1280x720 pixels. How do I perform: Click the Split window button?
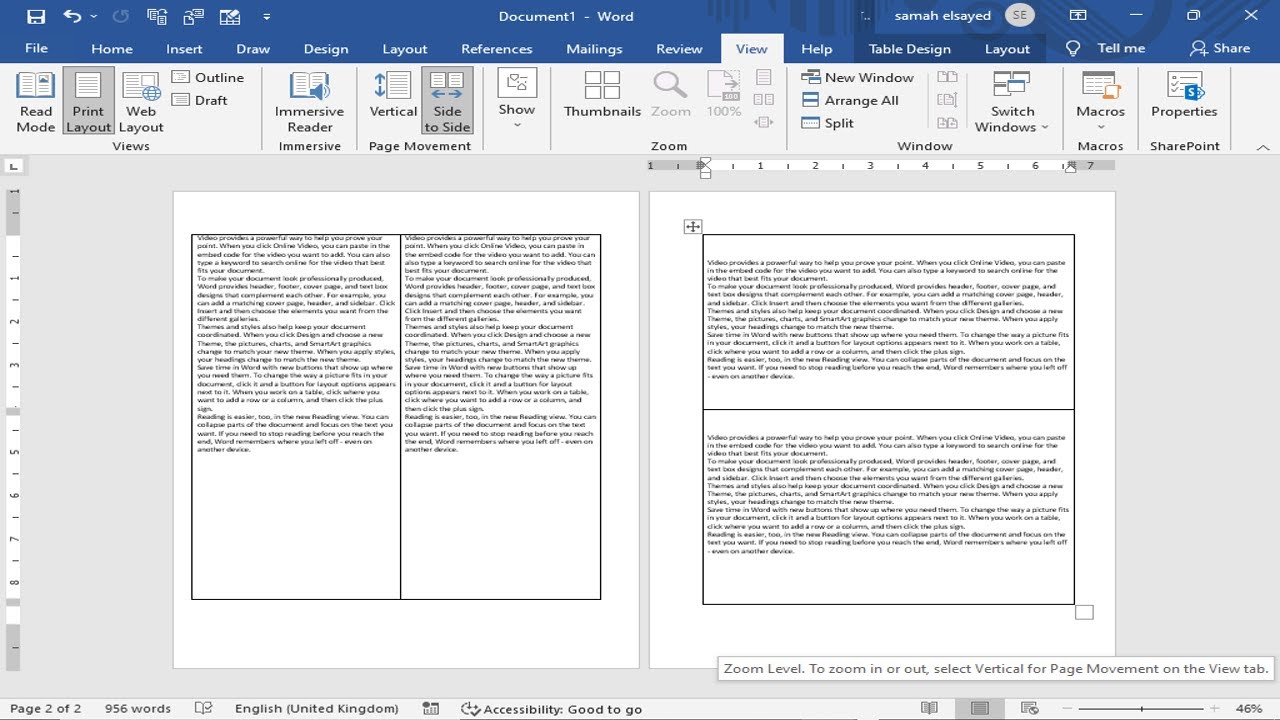pyautogui.click(x=828, y=123)
